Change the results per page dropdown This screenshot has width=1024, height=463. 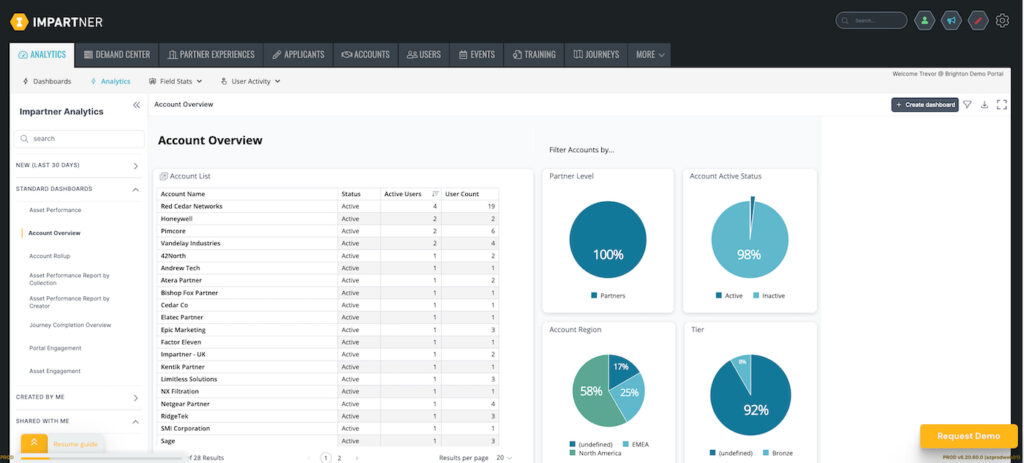[x=504, y=458]
